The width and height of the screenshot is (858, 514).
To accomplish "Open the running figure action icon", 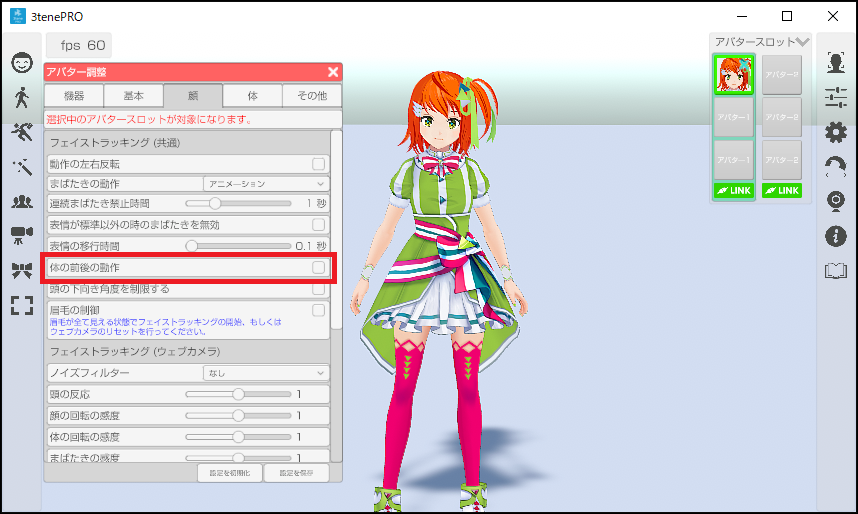I will [x=22, y=132].
